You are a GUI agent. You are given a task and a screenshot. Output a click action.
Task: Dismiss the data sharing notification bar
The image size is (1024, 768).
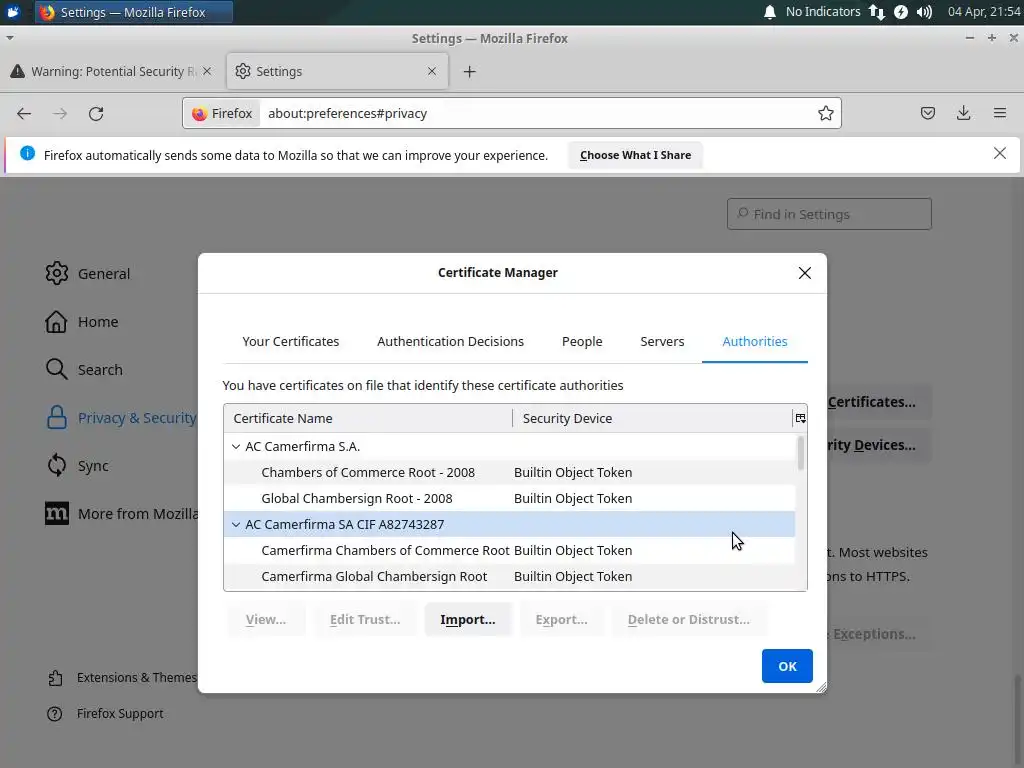click(999, 153)
